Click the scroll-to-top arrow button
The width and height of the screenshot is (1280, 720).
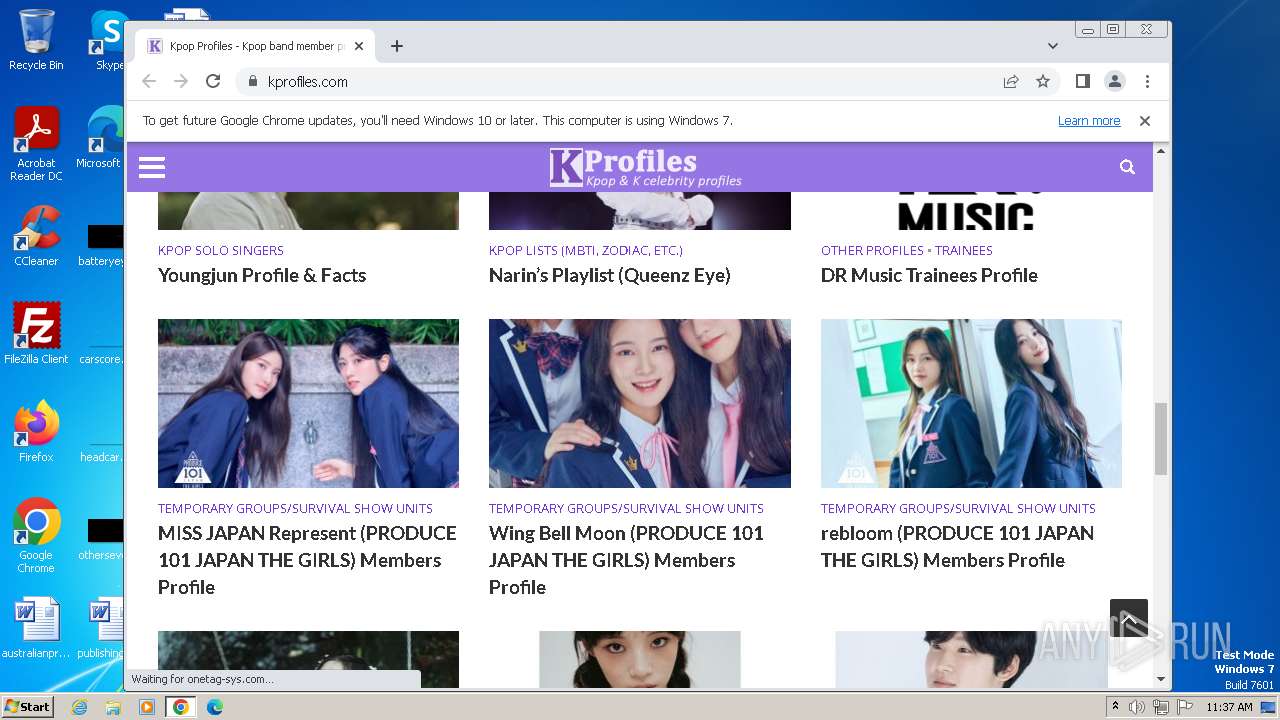pyautogui.click(x=1129, y=618)
